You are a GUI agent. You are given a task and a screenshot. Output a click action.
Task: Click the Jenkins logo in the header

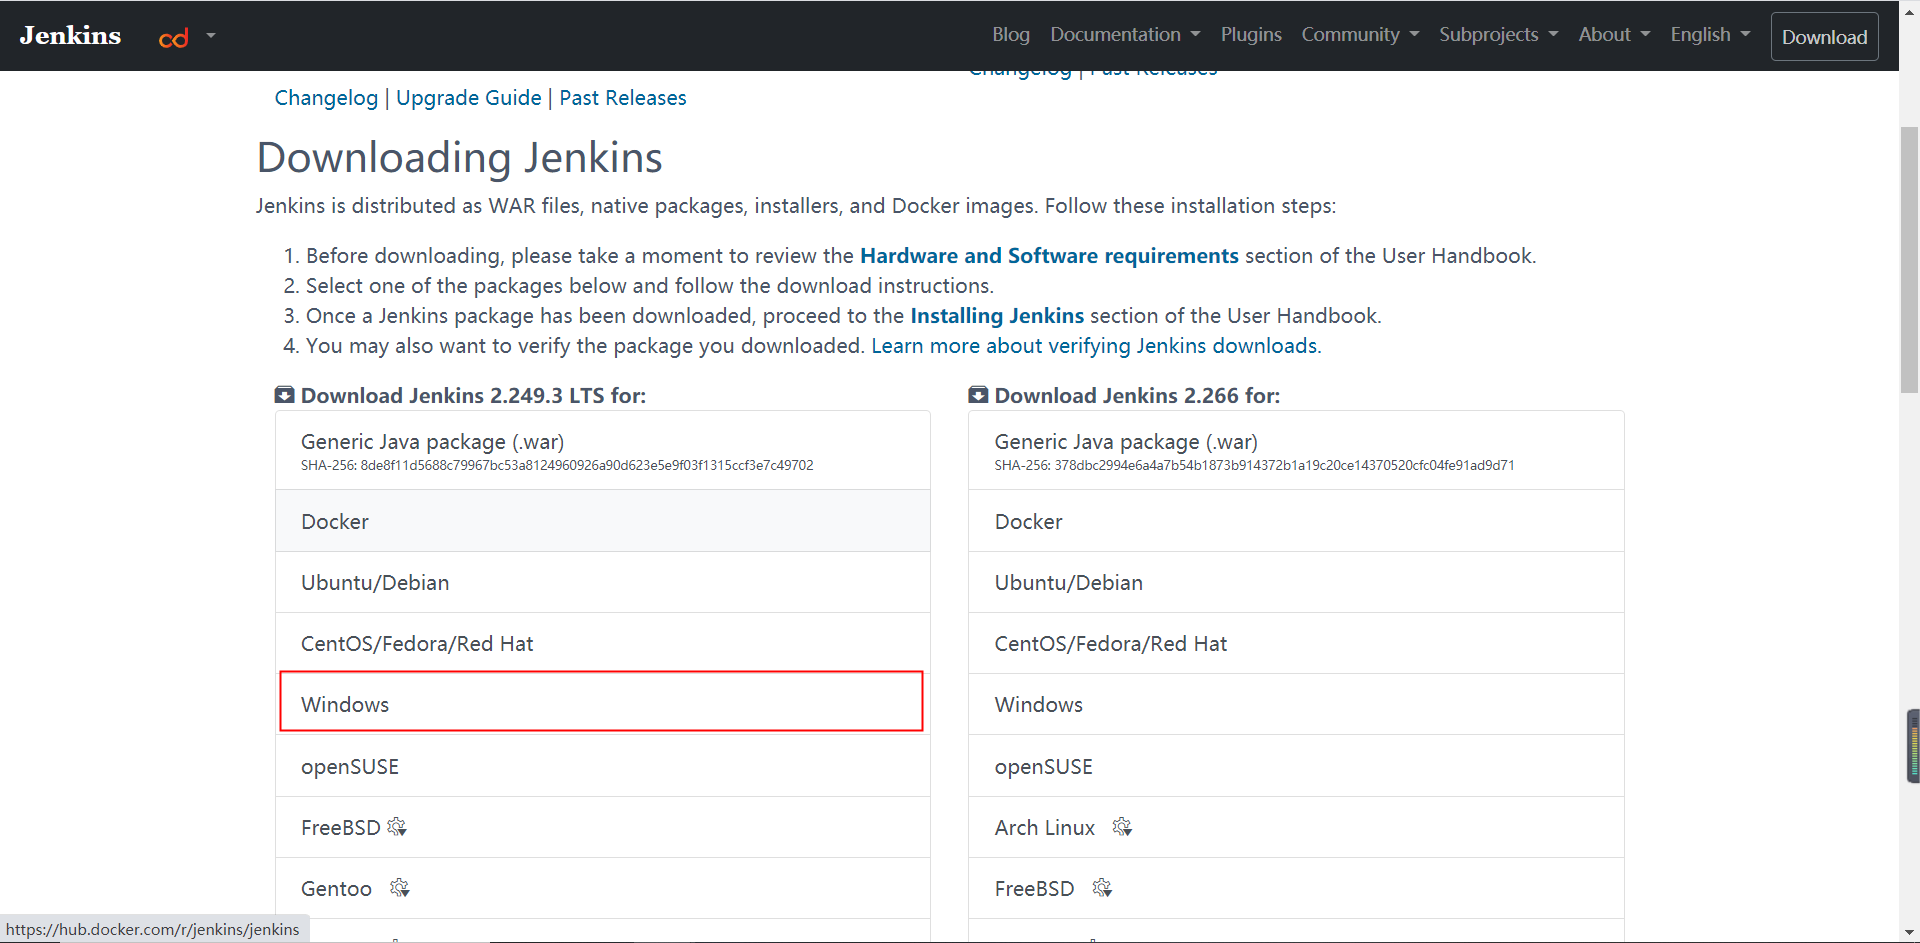point(70,35)
